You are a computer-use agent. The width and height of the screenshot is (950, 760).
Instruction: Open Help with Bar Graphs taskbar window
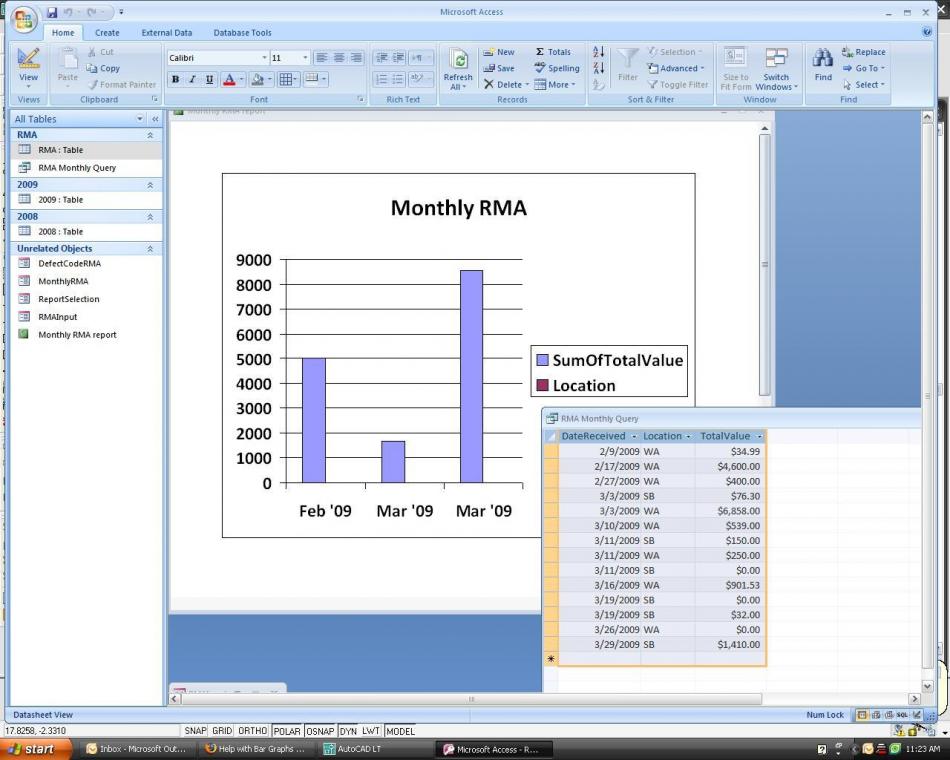tap(257, 749)
